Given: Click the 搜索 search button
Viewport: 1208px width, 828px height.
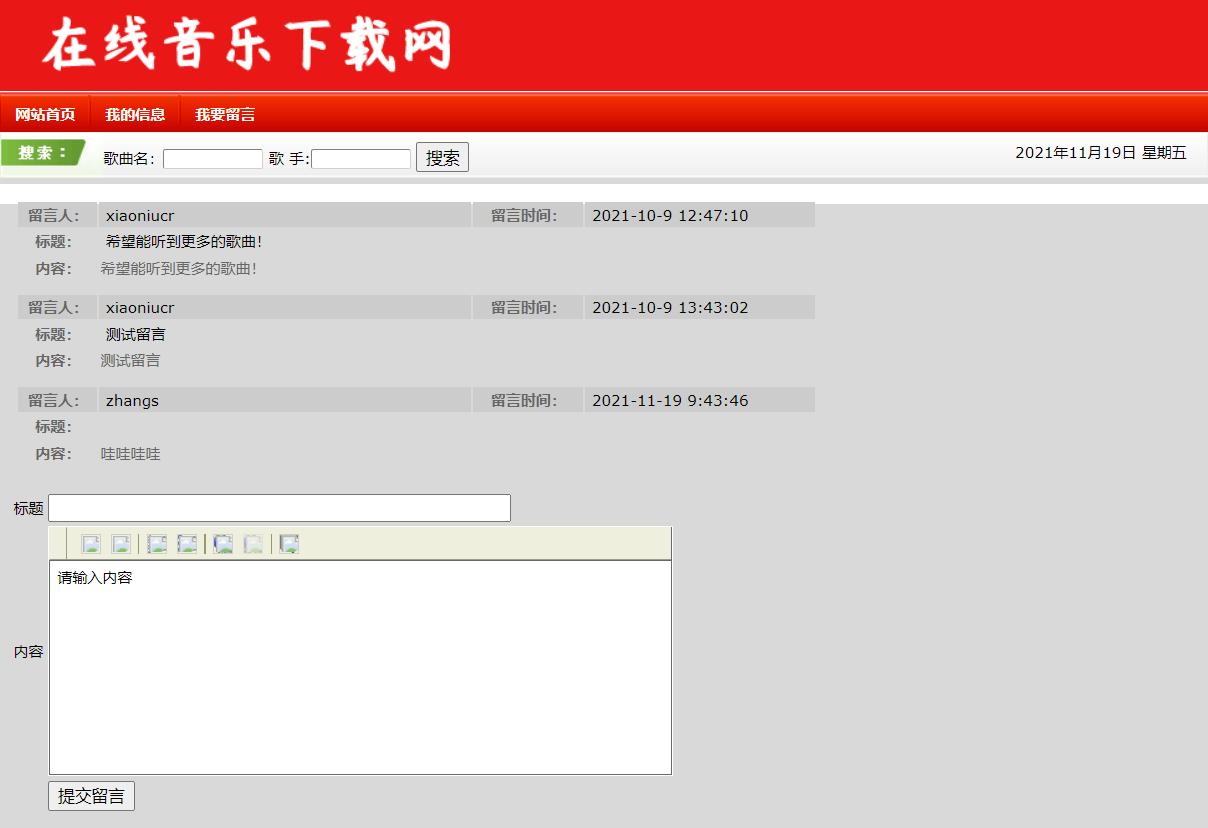Looking at the screenshot, I should [442, 156].
